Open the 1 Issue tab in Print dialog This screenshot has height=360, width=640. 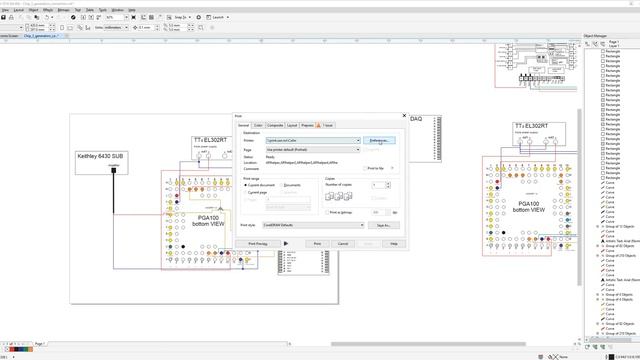(x=328, y=125)
